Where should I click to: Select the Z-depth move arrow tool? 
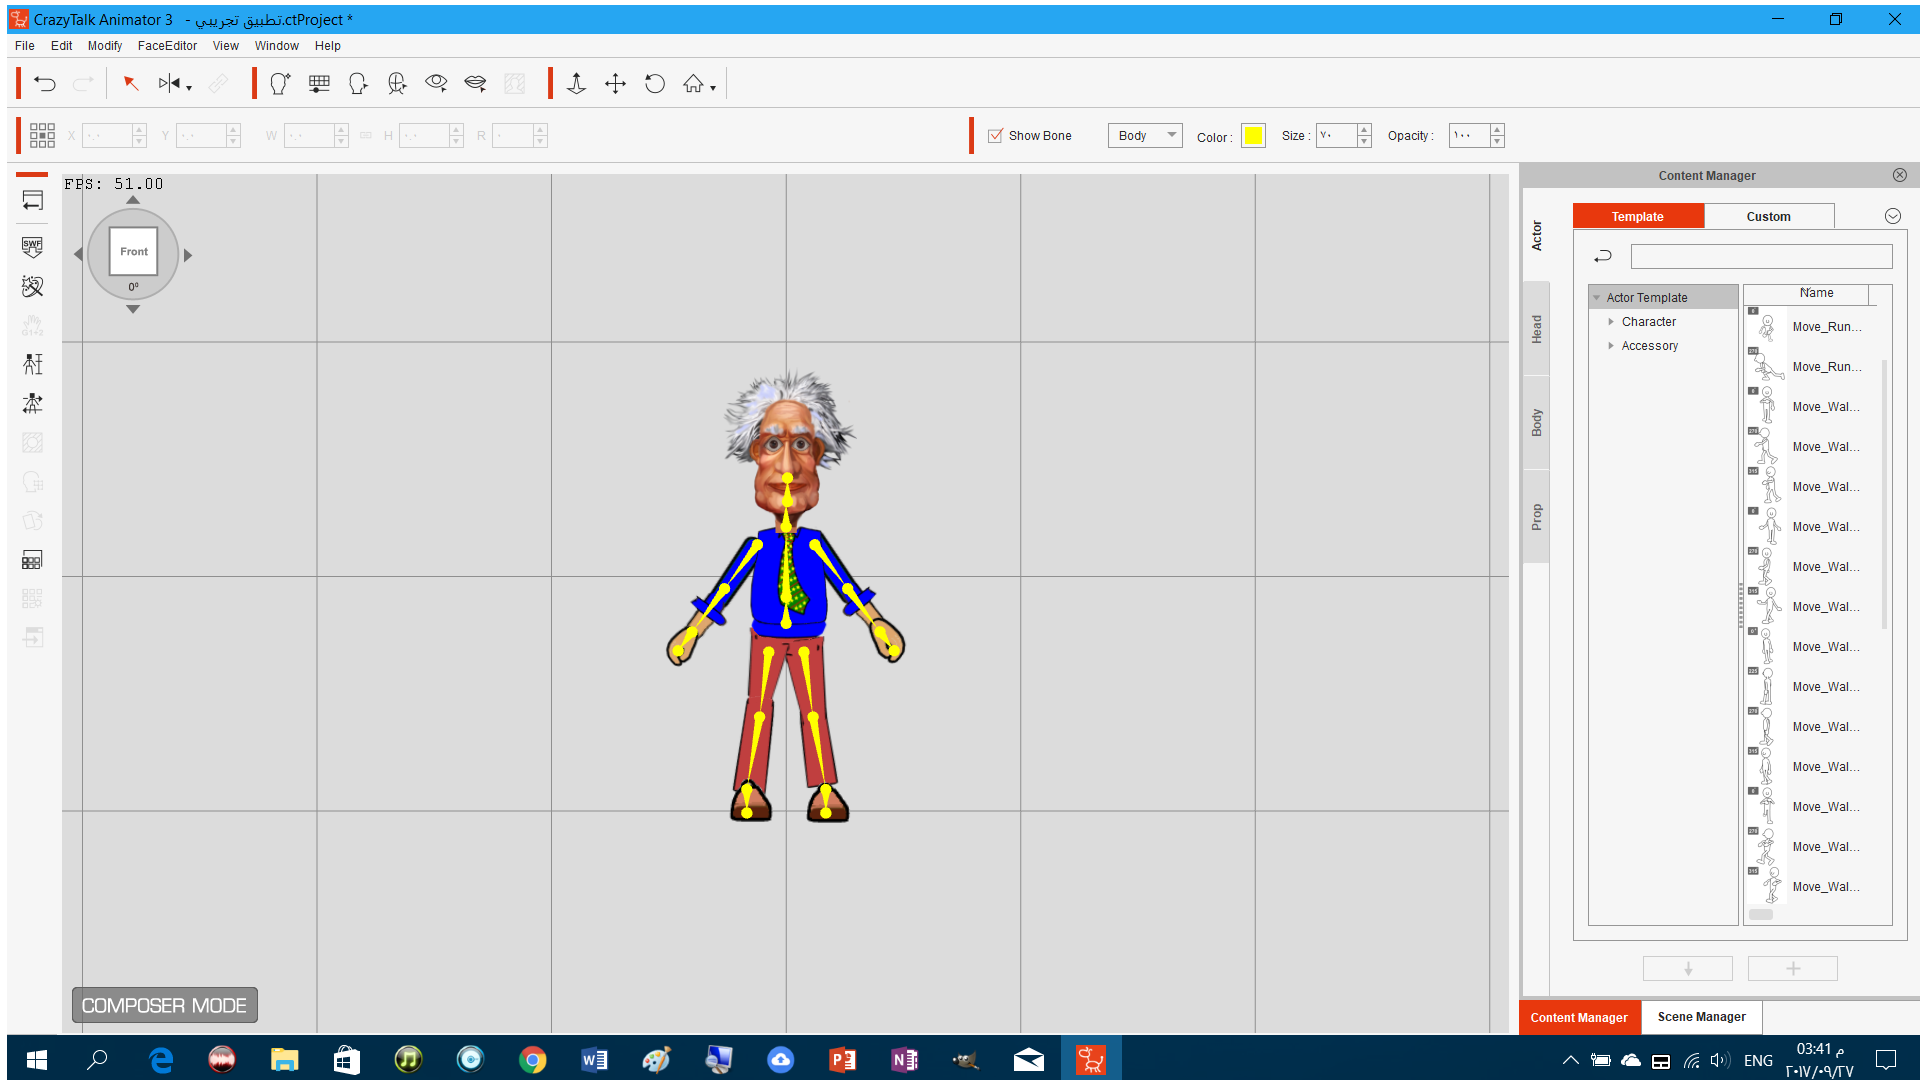(576, 84)
